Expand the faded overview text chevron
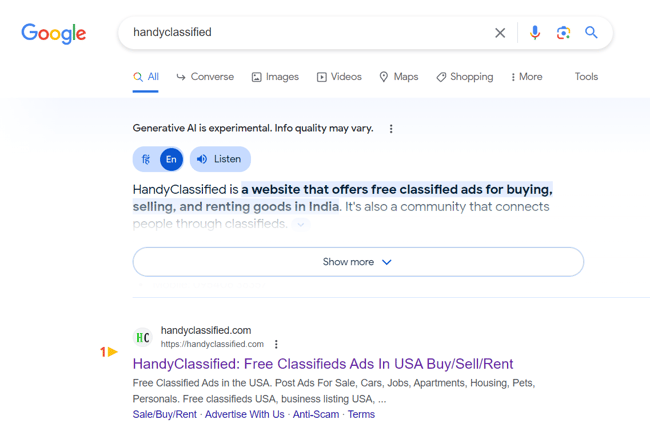This screenshot has height=443, width=650. [301, 224]
